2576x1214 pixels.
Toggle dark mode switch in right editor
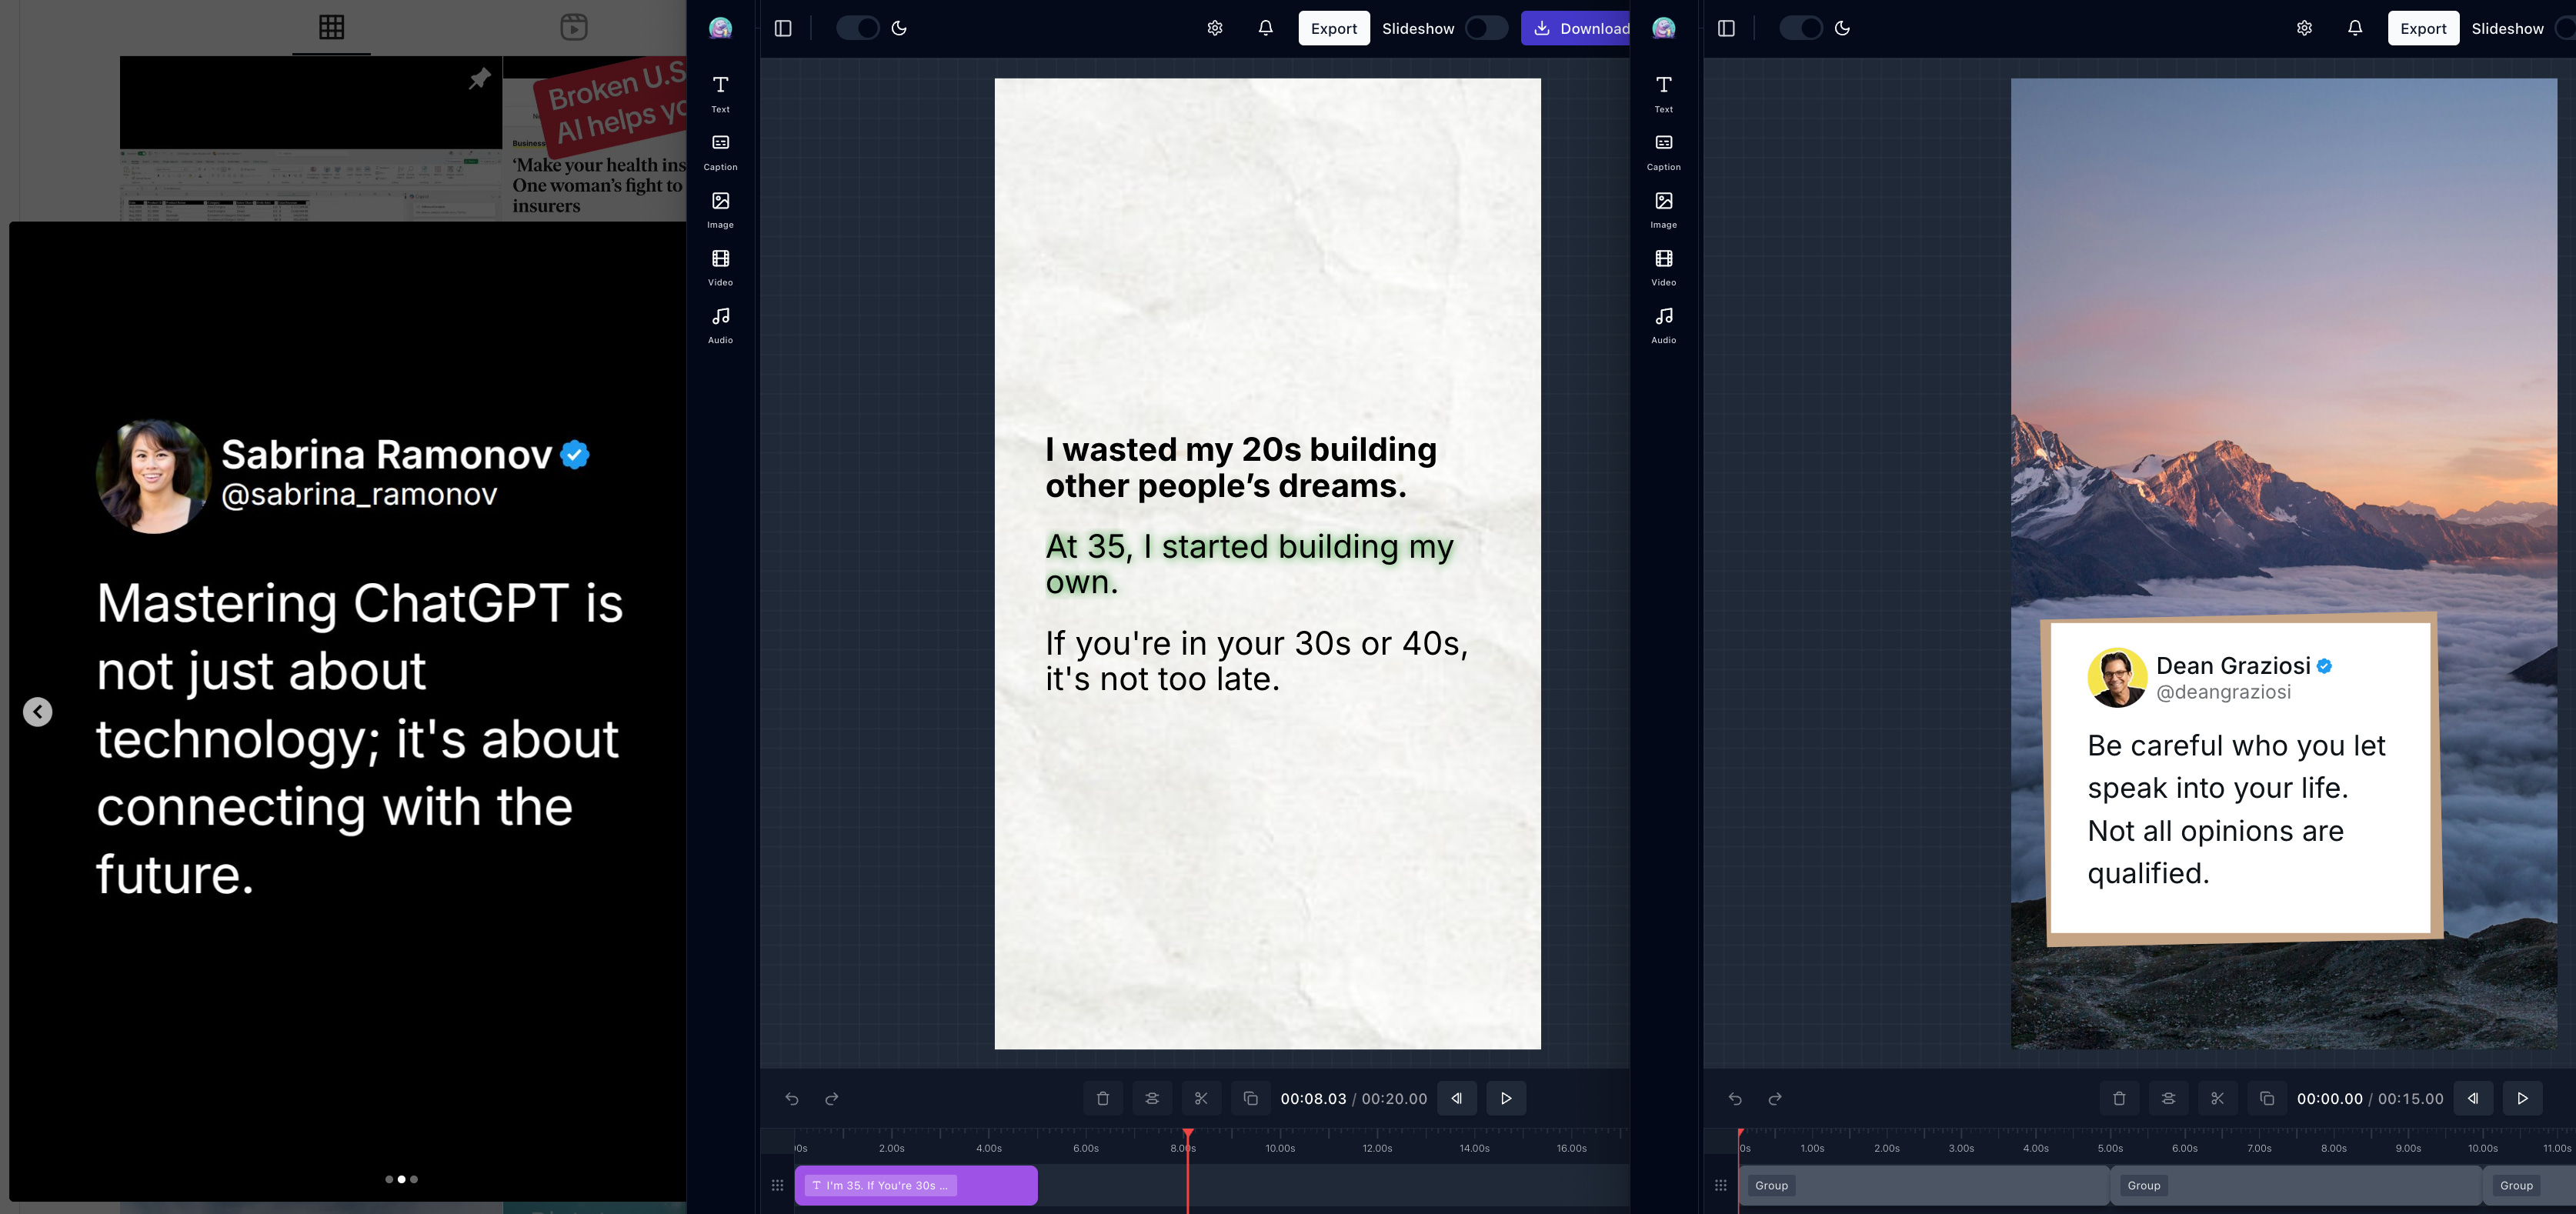[x=1800, y=28]
